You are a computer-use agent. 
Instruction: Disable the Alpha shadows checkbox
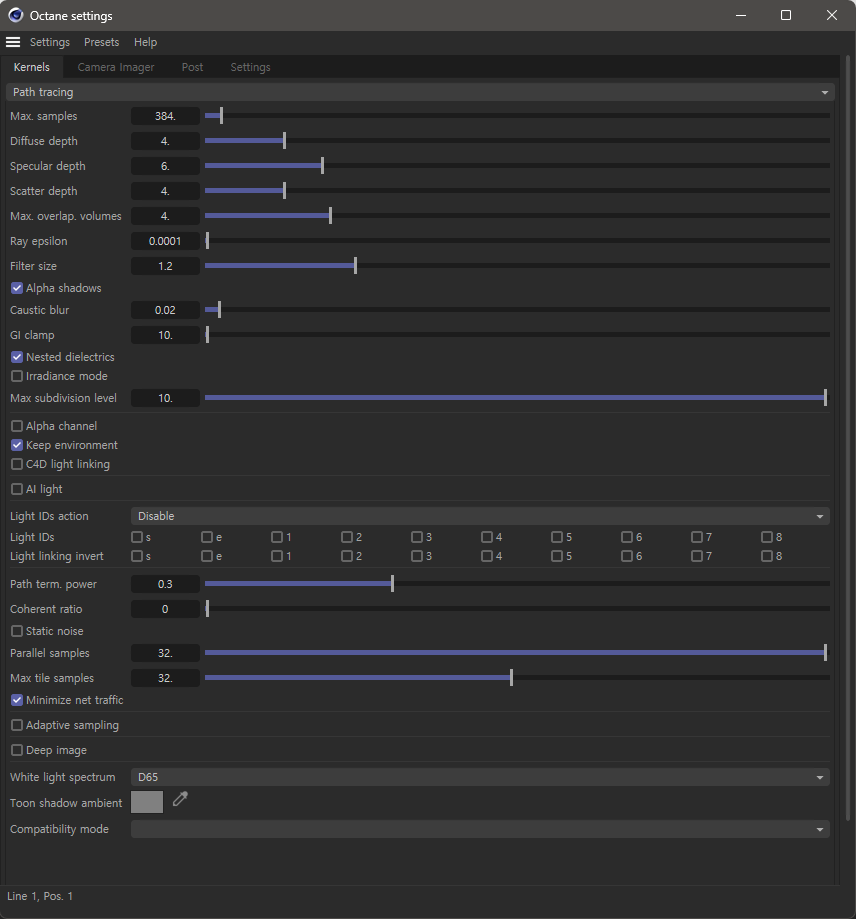click(x=17, y=288)
